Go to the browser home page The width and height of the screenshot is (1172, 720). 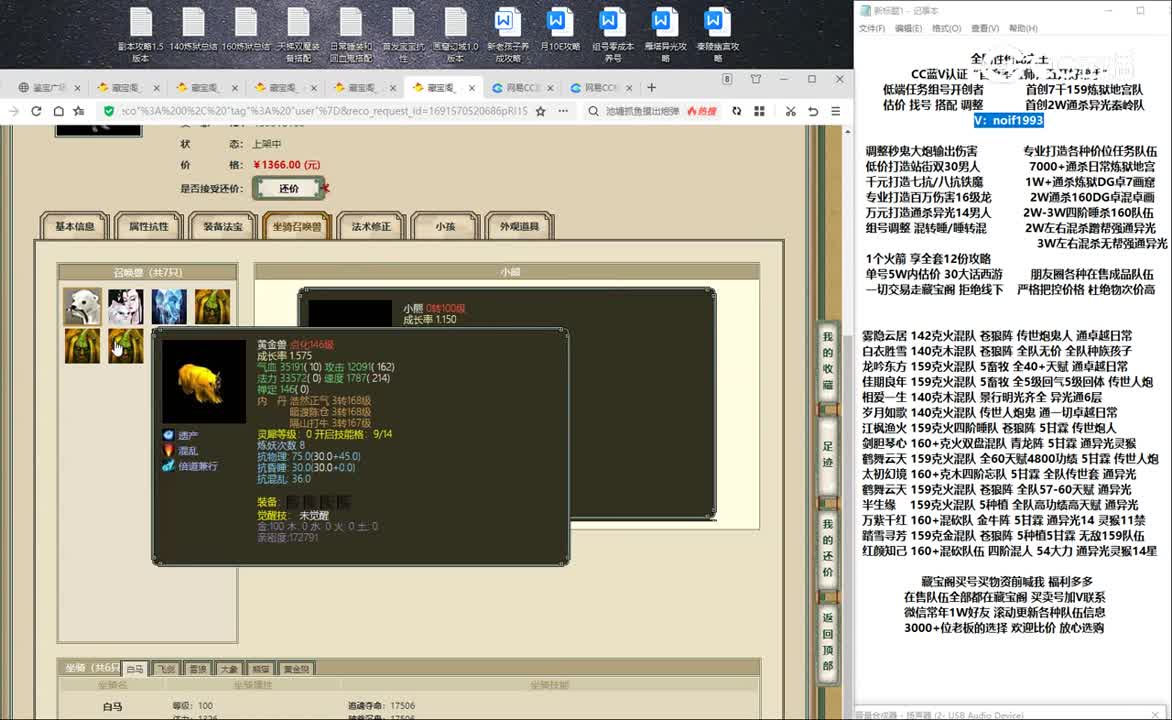[x=58, y=111]
